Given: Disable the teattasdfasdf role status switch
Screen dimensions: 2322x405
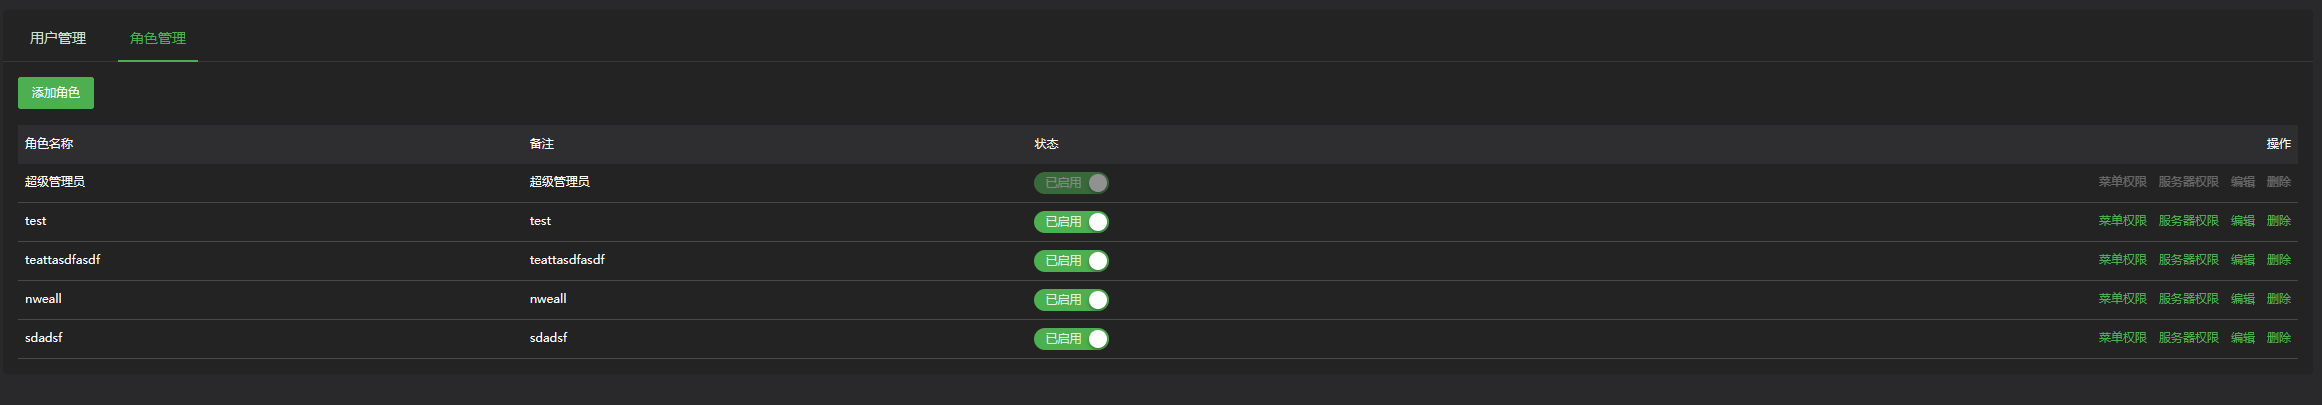Looking at the screenshot, I should pos(1071,261).
